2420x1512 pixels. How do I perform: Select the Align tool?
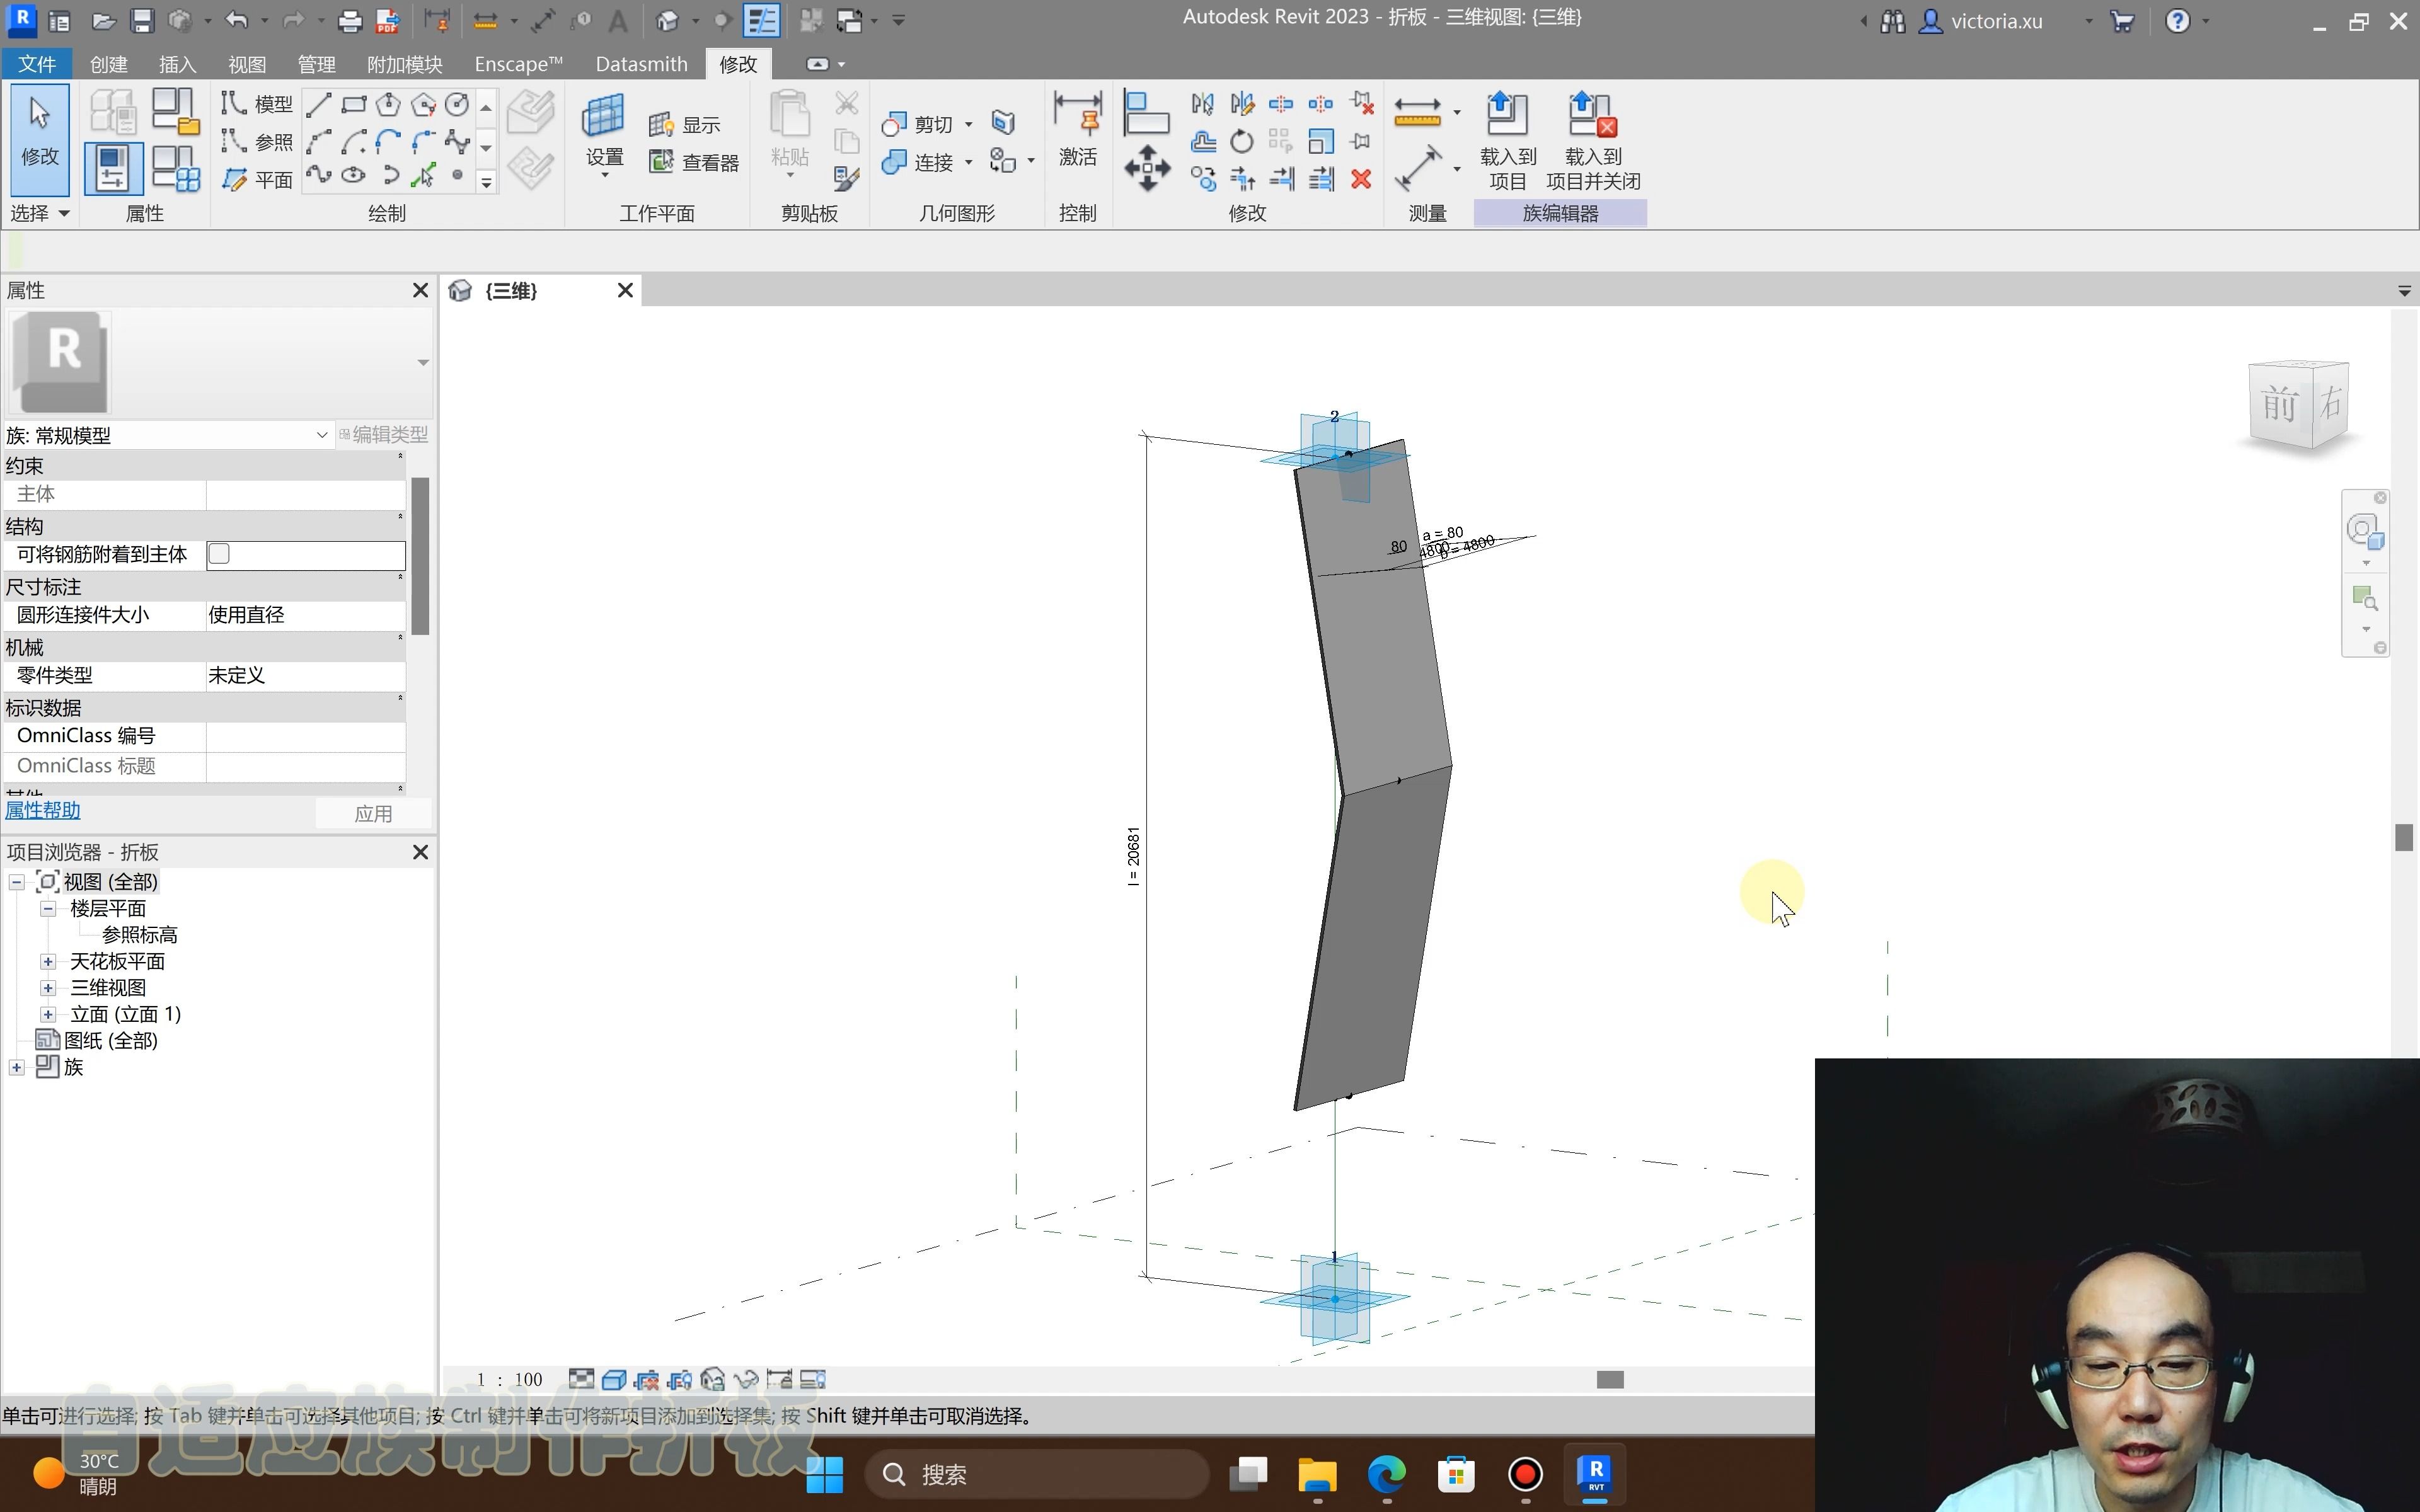(x=1146, y=112)
